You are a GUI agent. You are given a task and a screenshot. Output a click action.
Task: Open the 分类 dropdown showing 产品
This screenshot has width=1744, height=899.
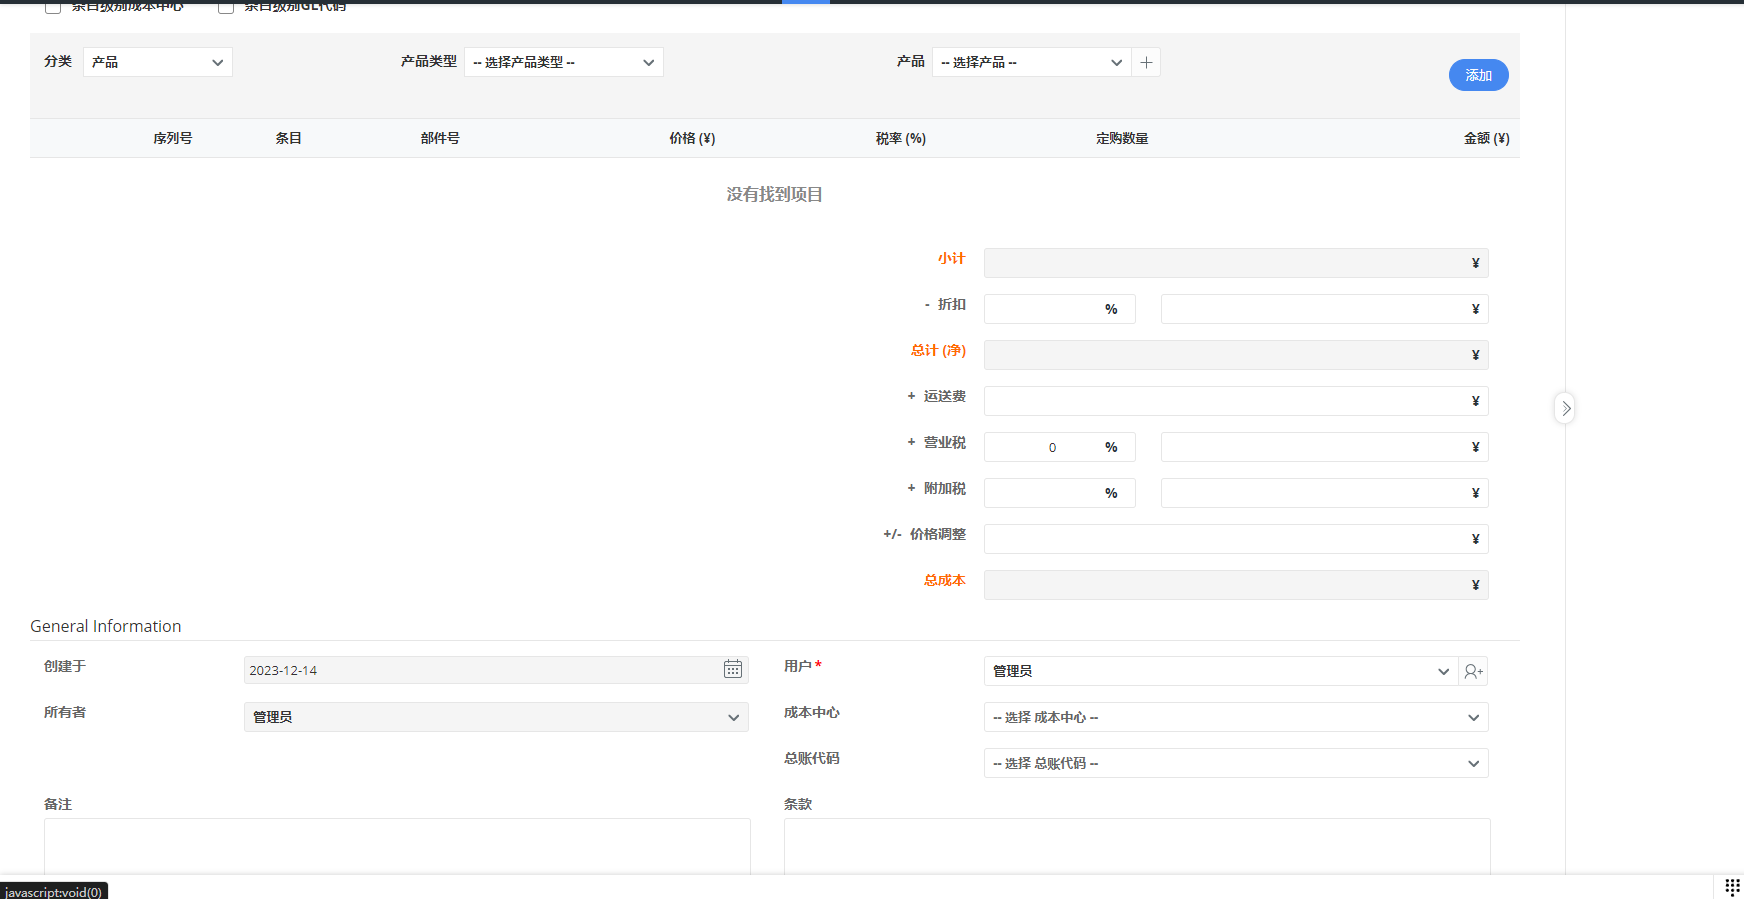click(x=158, y=62)
